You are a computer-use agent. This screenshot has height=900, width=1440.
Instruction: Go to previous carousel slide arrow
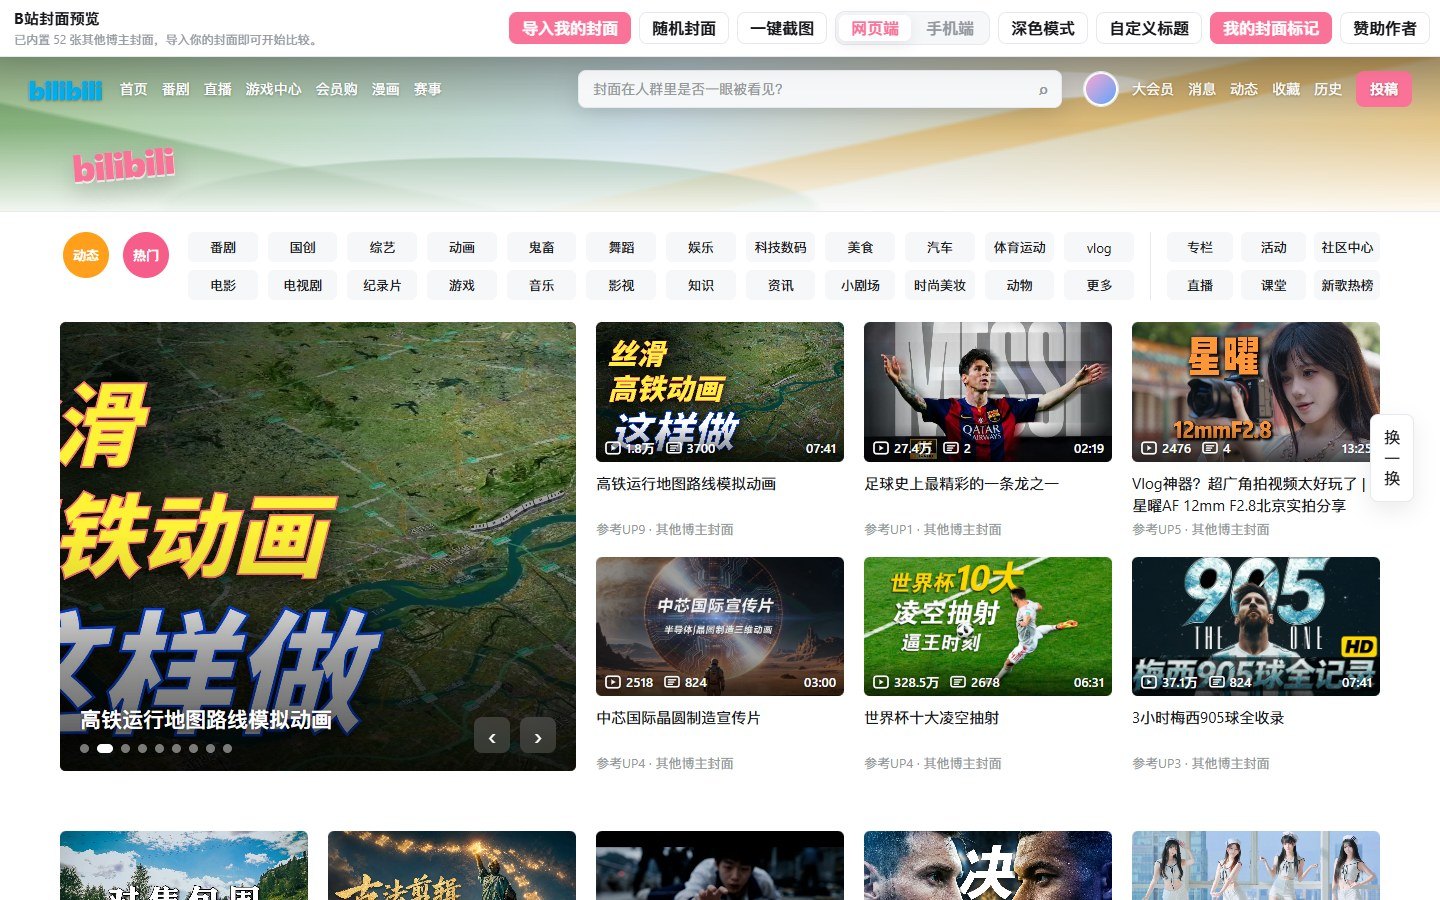(492, 736)
